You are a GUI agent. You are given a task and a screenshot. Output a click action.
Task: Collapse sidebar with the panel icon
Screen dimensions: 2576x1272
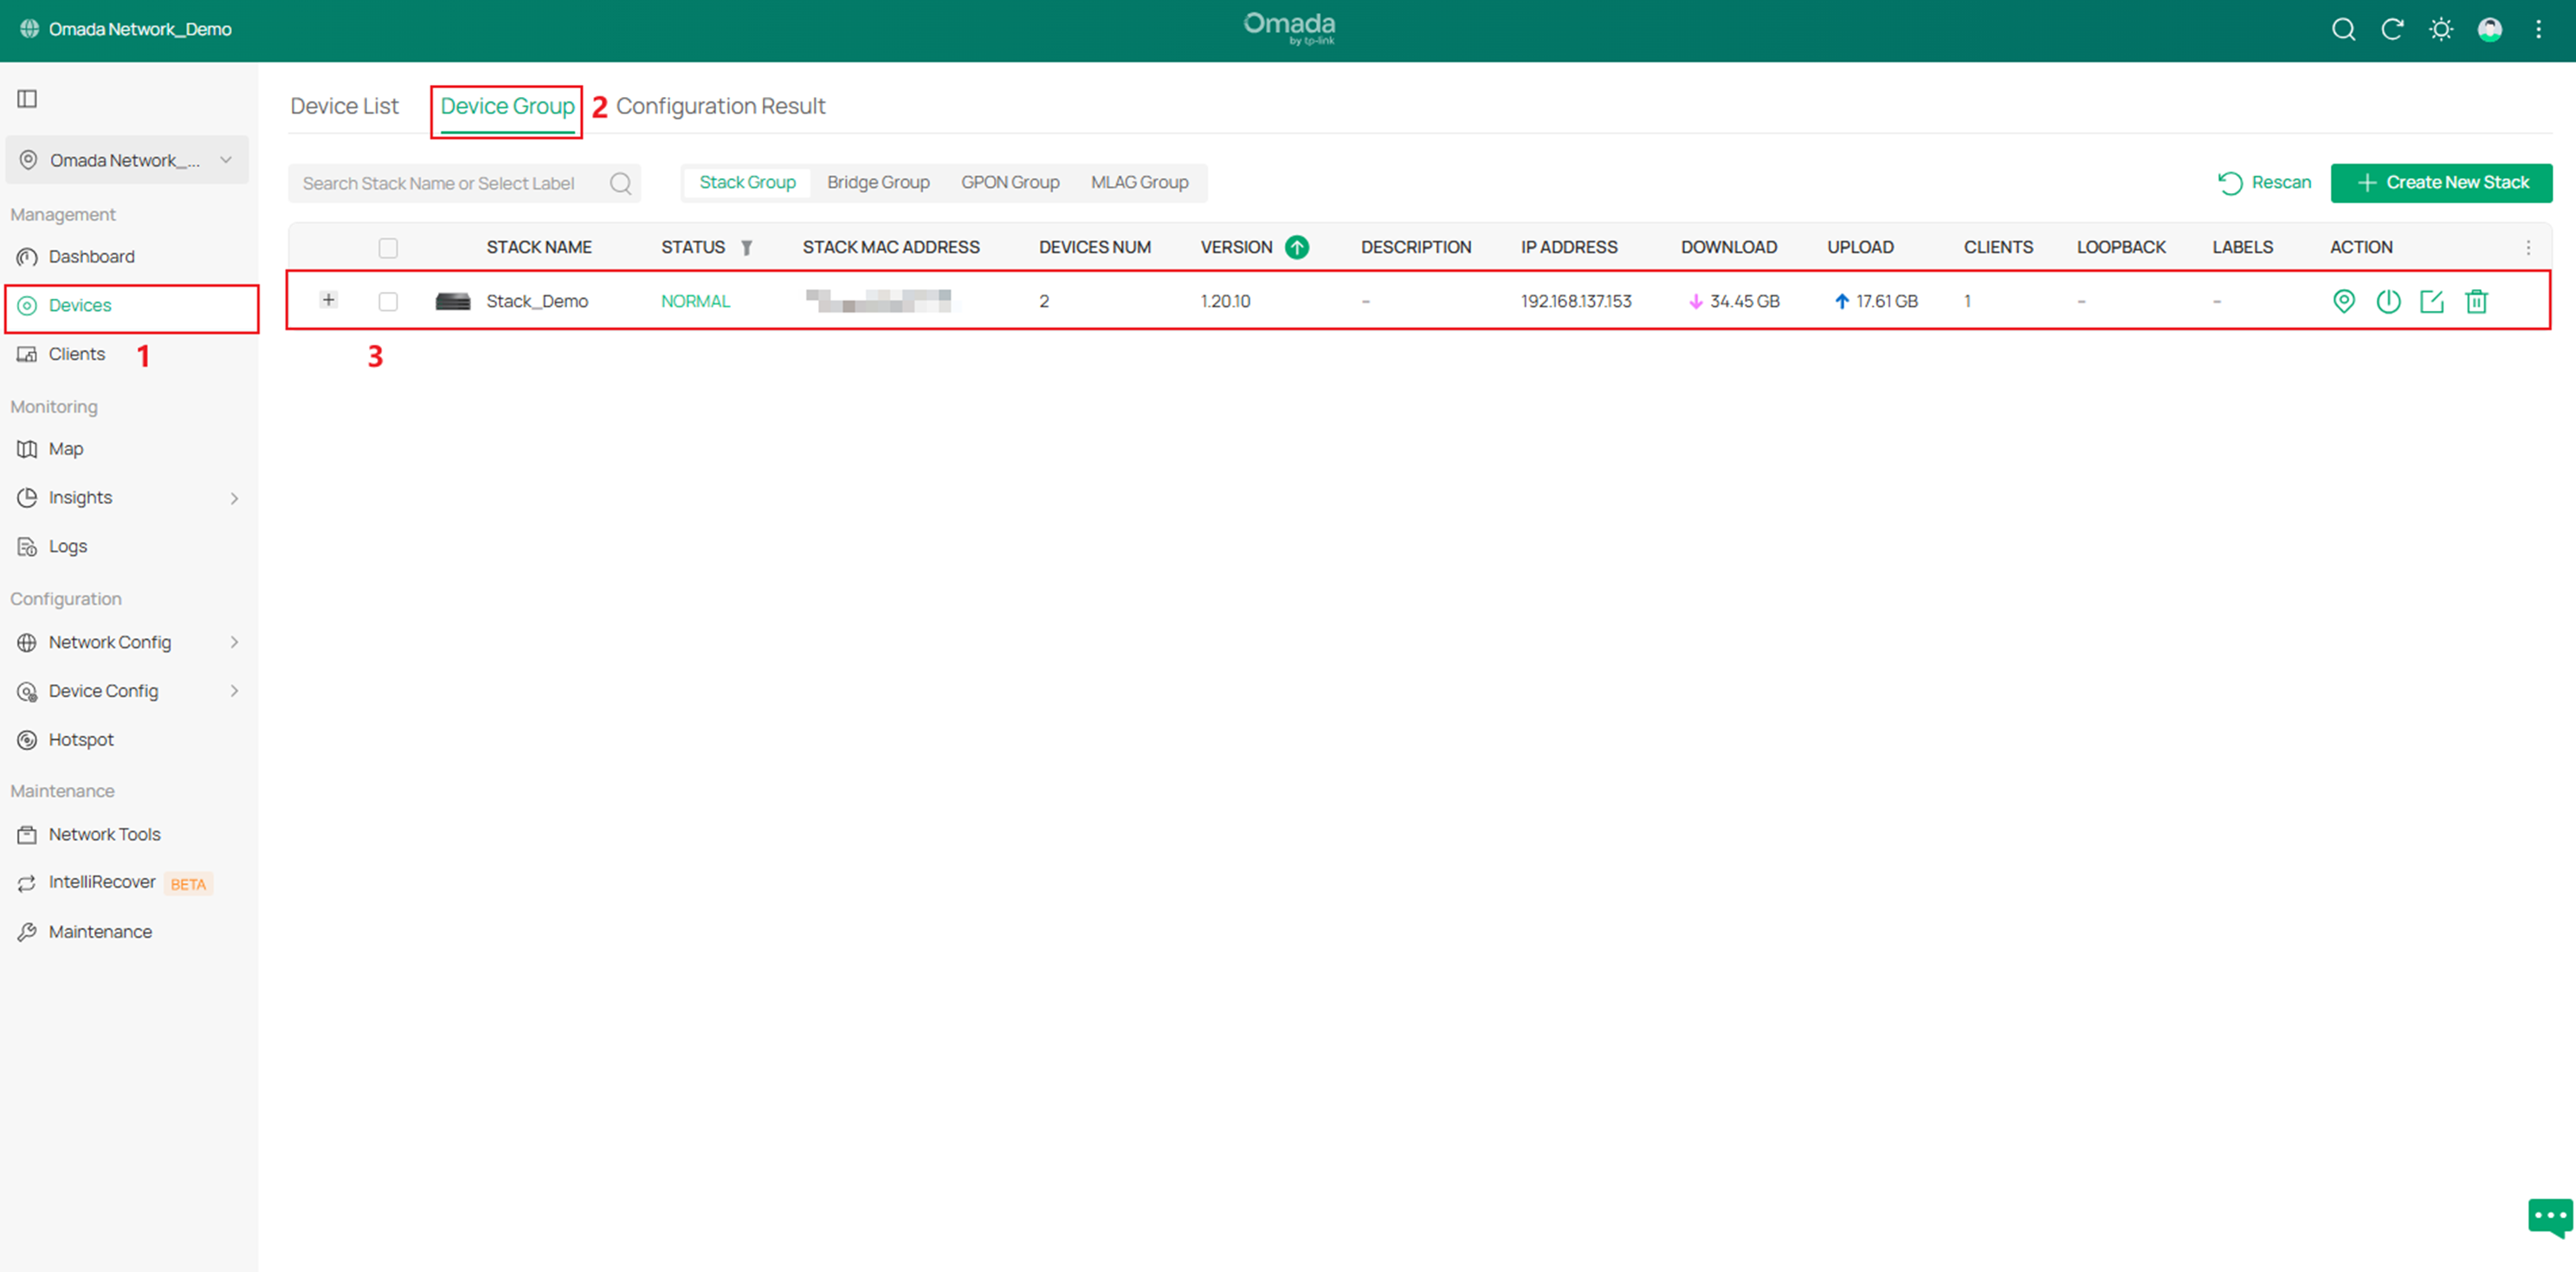point(27,98)
